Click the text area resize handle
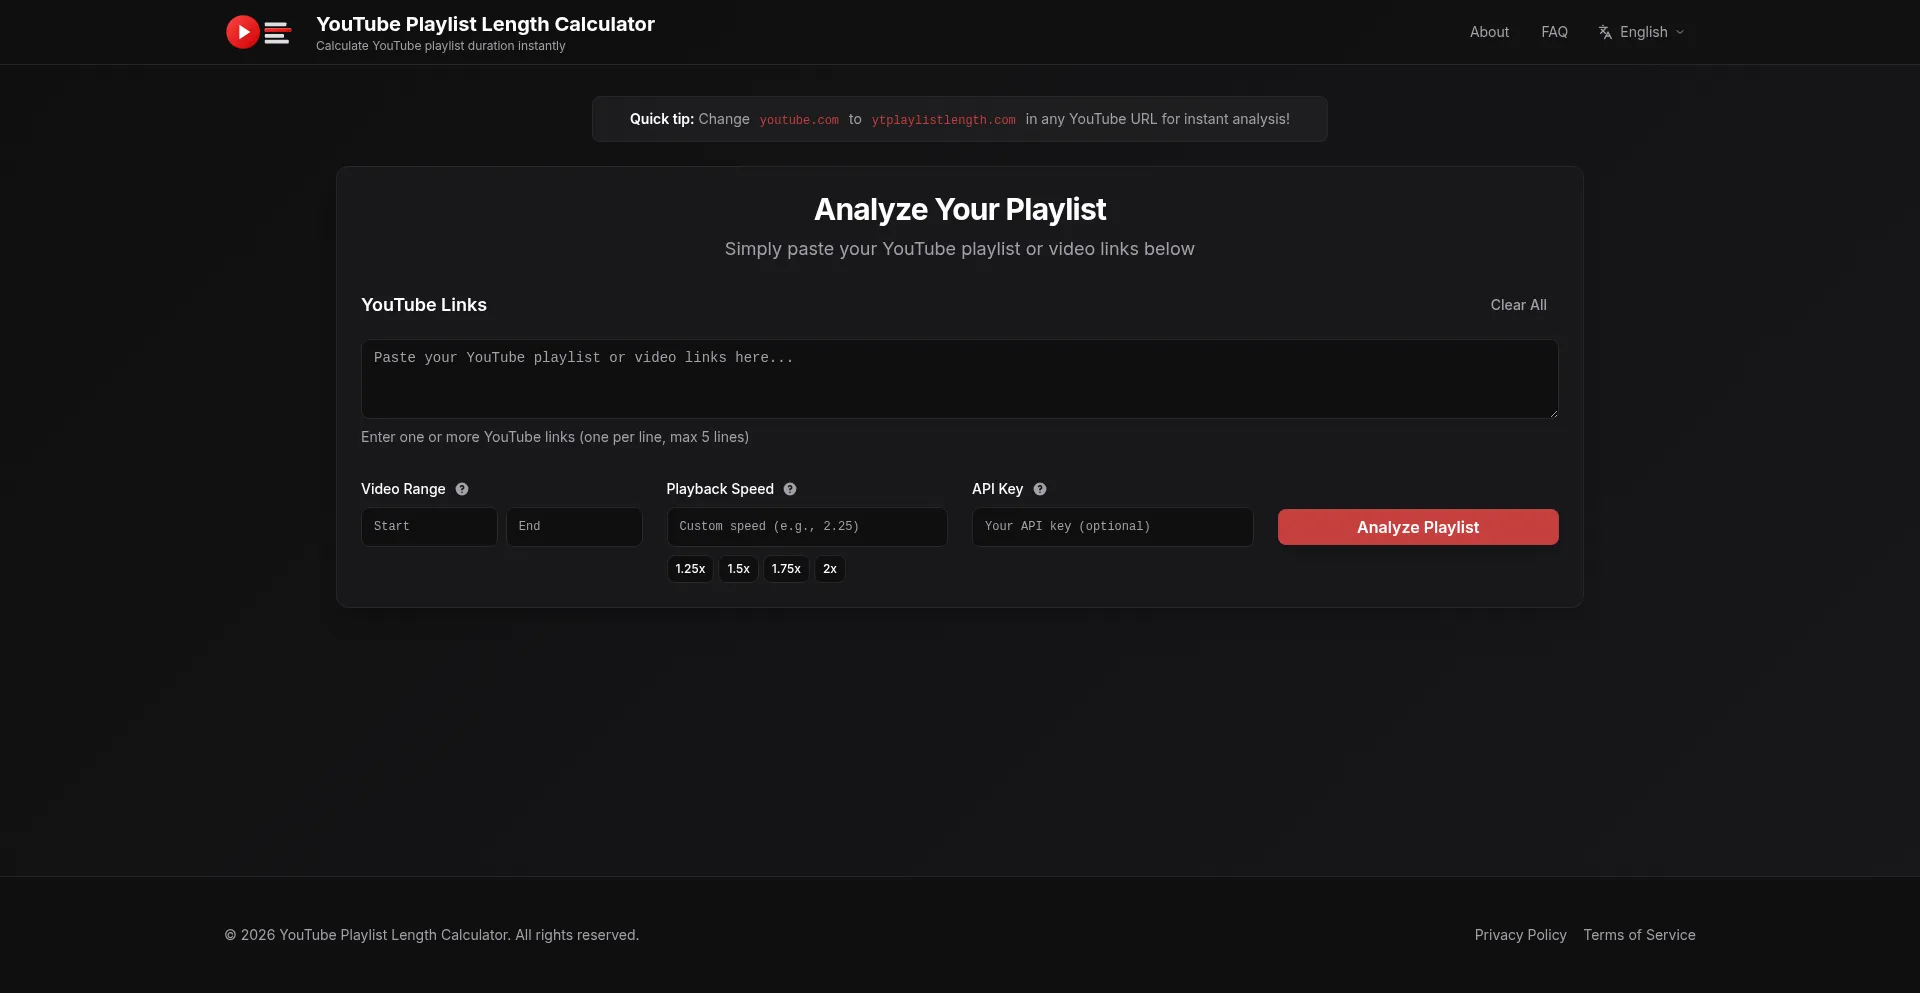Screen dimensions: 1920x993 pyautogui.click(x=1553, y=413)
